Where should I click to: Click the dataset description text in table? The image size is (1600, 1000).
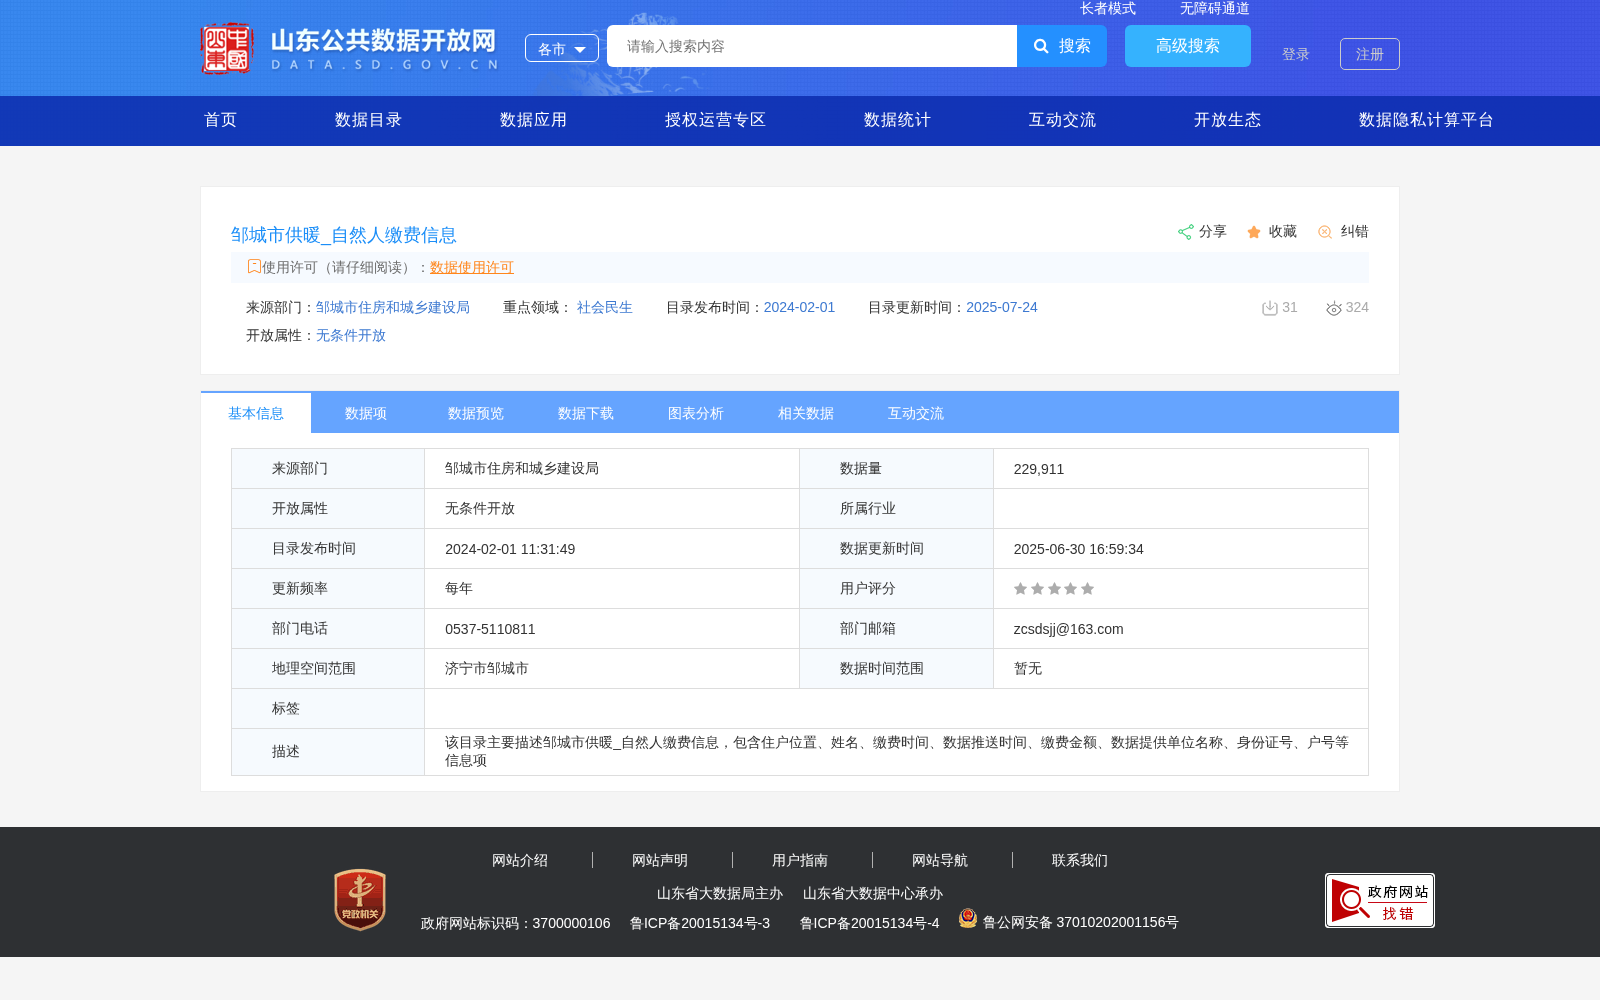pos(897,751)
